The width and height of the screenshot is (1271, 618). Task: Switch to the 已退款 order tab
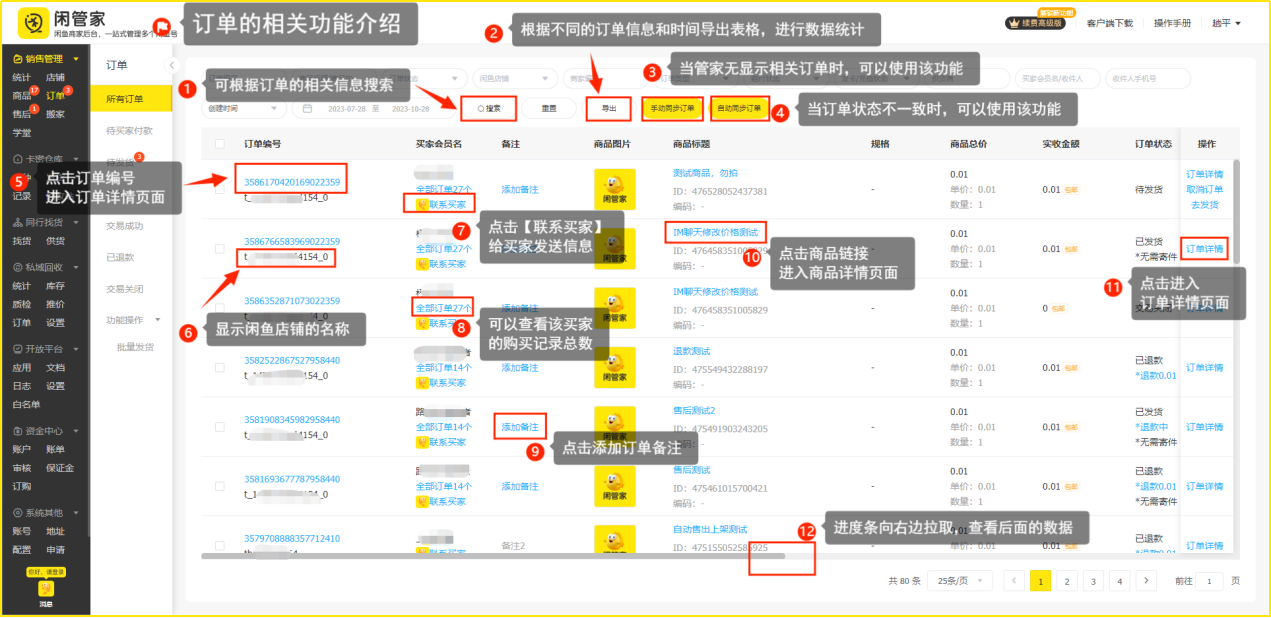pos(119,257)
